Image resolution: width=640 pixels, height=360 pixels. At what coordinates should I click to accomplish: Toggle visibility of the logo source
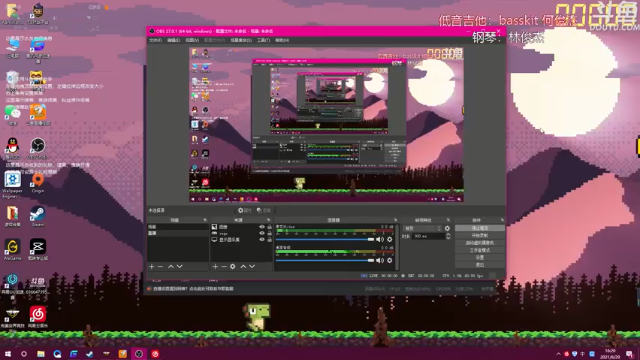262,233
